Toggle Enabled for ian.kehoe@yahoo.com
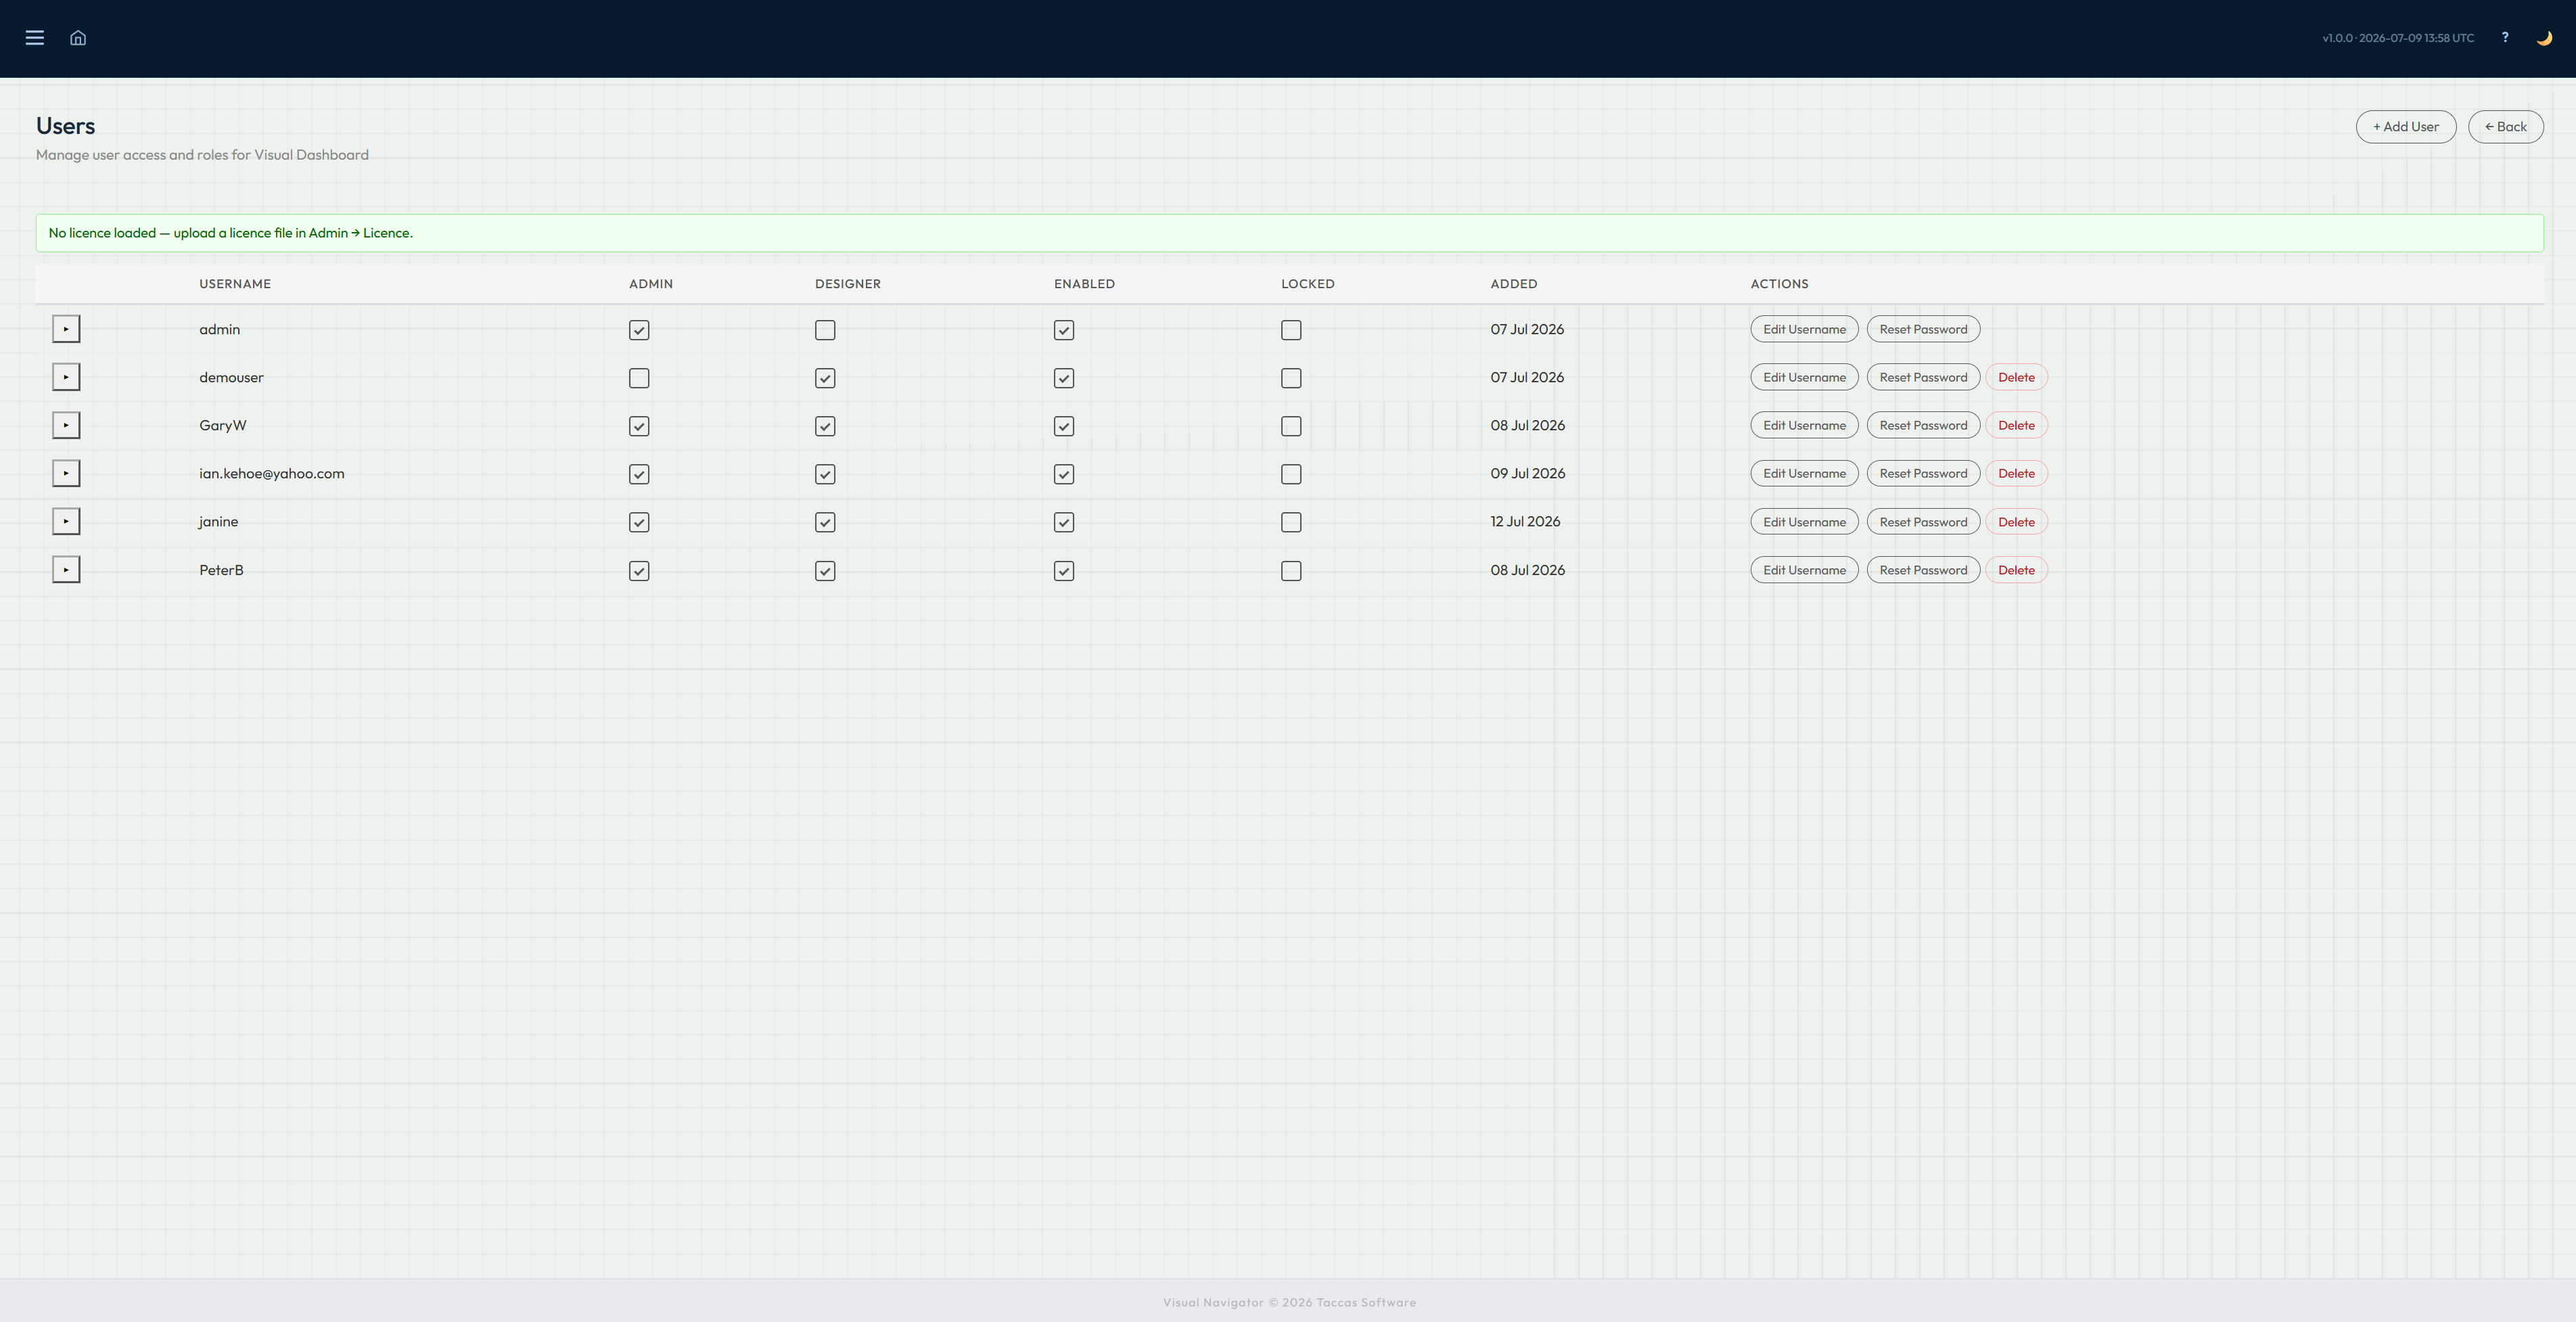The width and height of the screenshot is (2576, 1322). pyautogui.click(x=1064, y=474)
